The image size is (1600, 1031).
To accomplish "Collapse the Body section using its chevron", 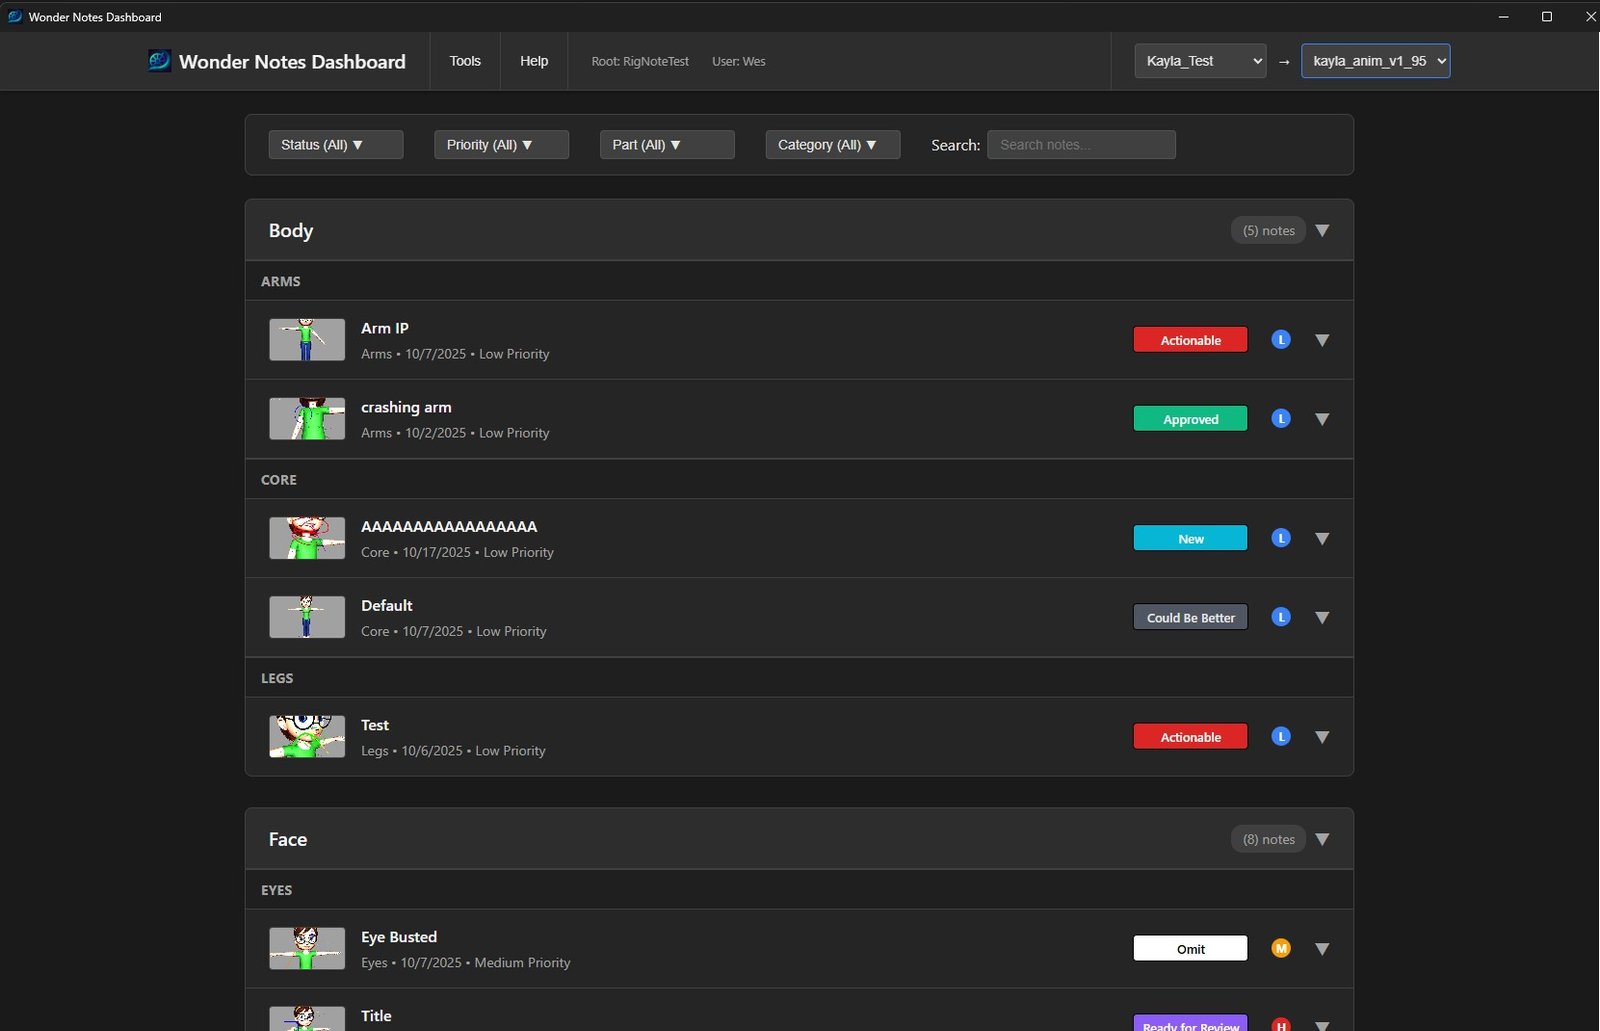I will [x=1322, y=230].
